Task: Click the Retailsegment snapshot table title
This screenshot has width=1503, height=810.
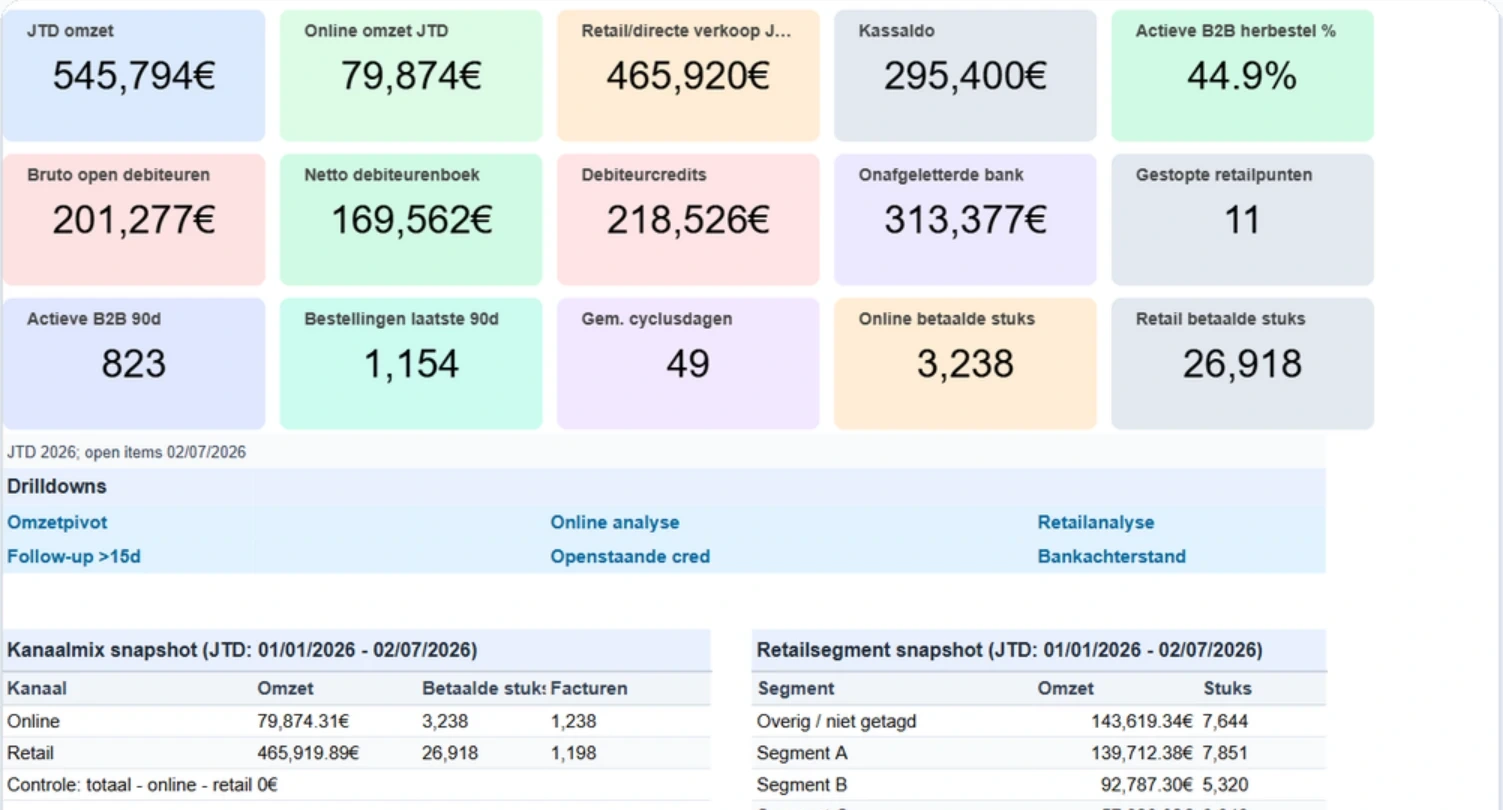Action: (x=1010, y=651)
